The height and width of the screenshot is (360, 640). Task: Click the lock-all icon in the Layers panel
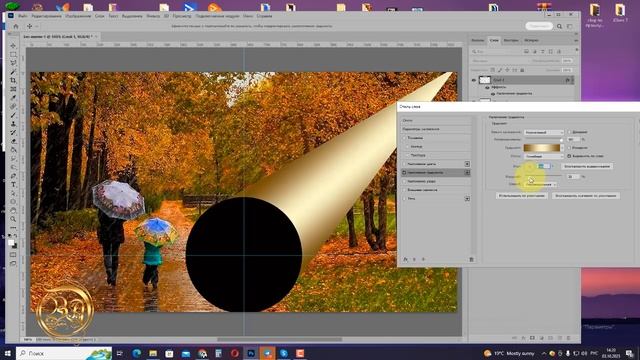tap(522, 70)
